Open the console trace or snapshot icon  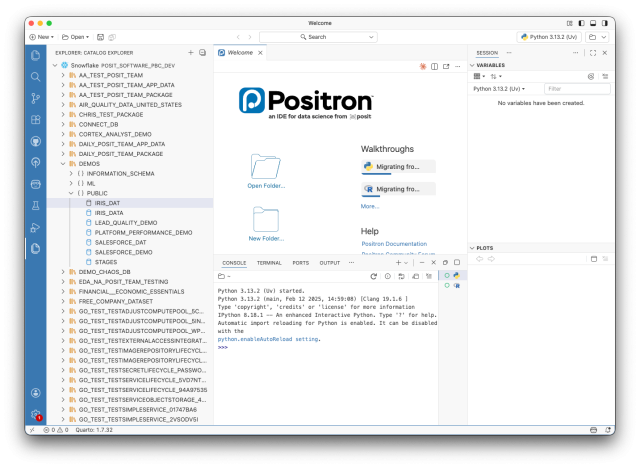click(415, 276)
